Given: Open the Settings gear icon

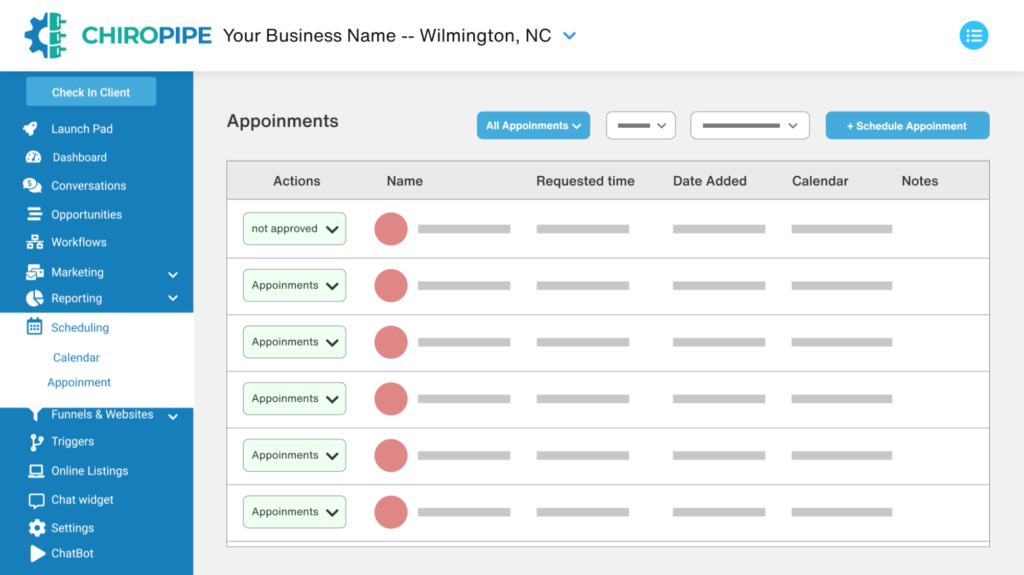Looking at the screenshot, I should tap(37, 528).
